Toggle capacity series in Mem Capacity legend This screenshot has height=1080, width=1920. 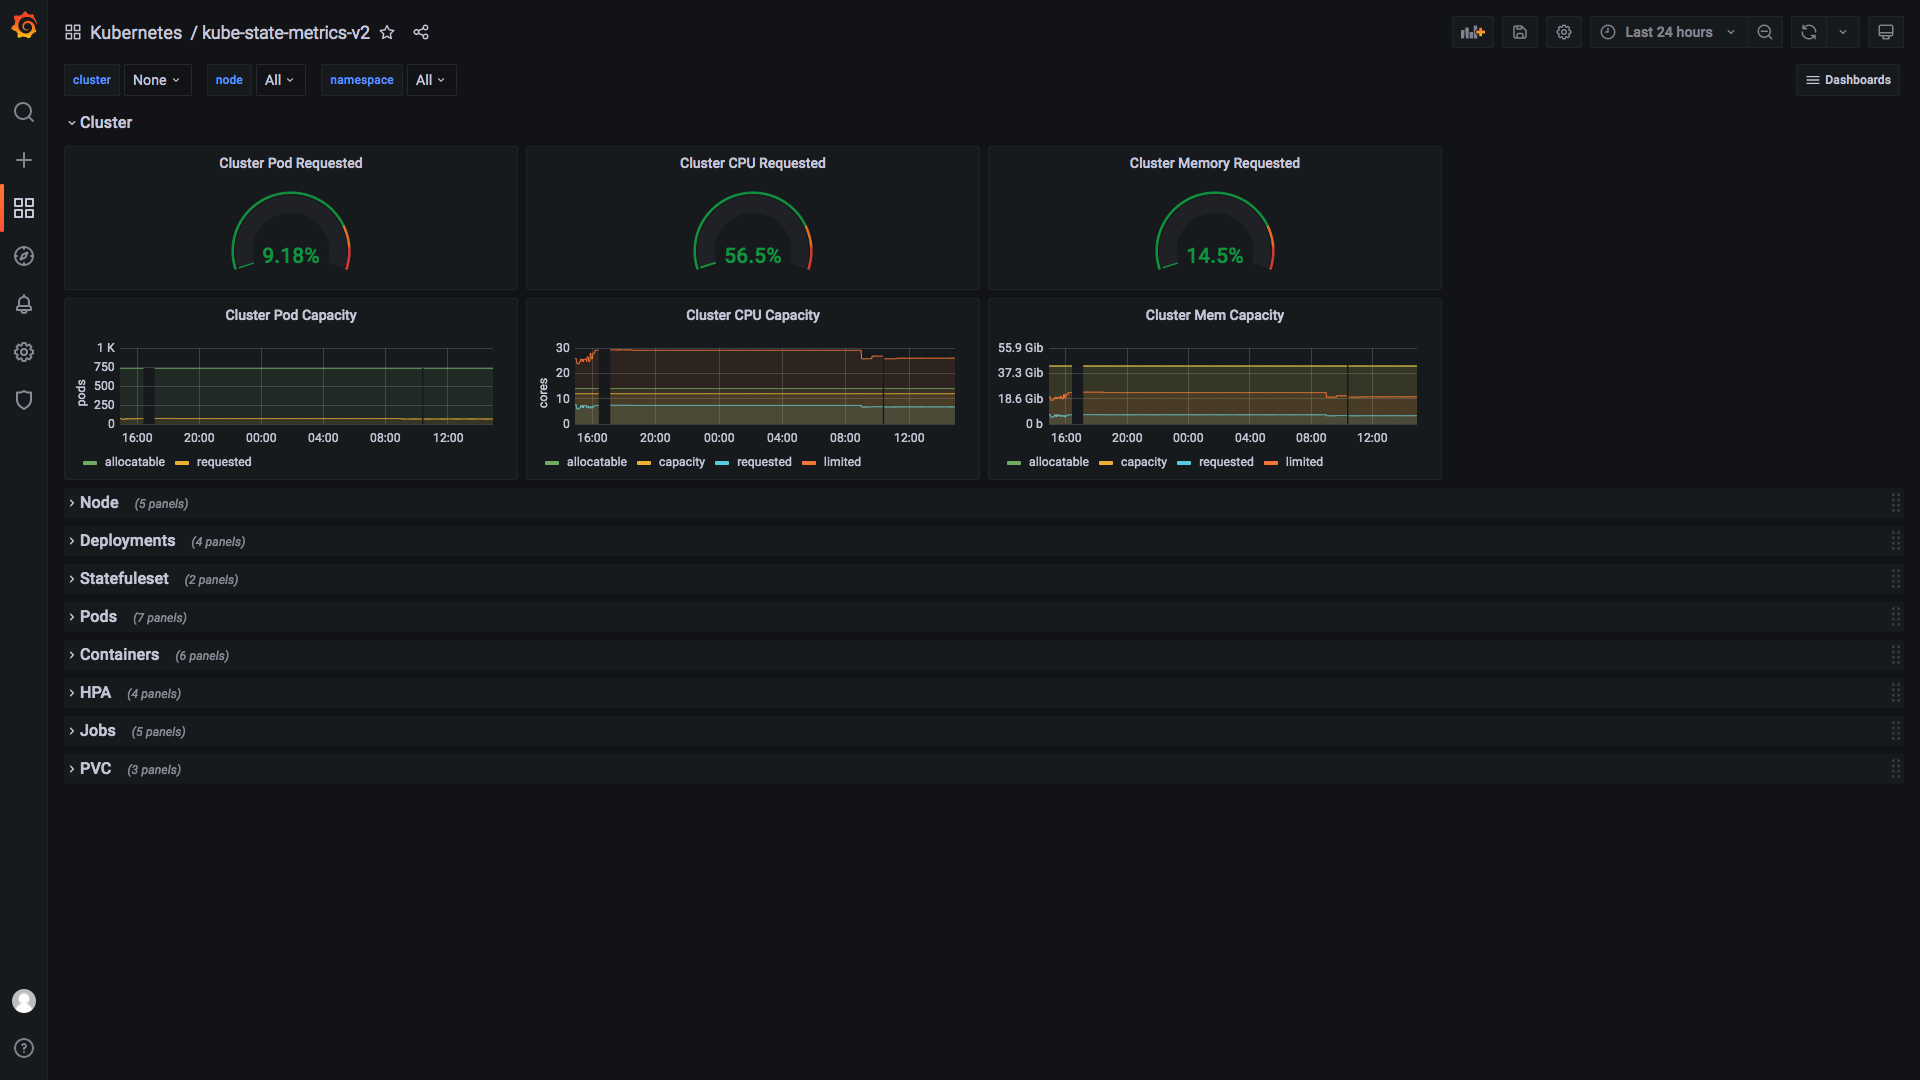pyautogui.click(x=1144, y=462)
